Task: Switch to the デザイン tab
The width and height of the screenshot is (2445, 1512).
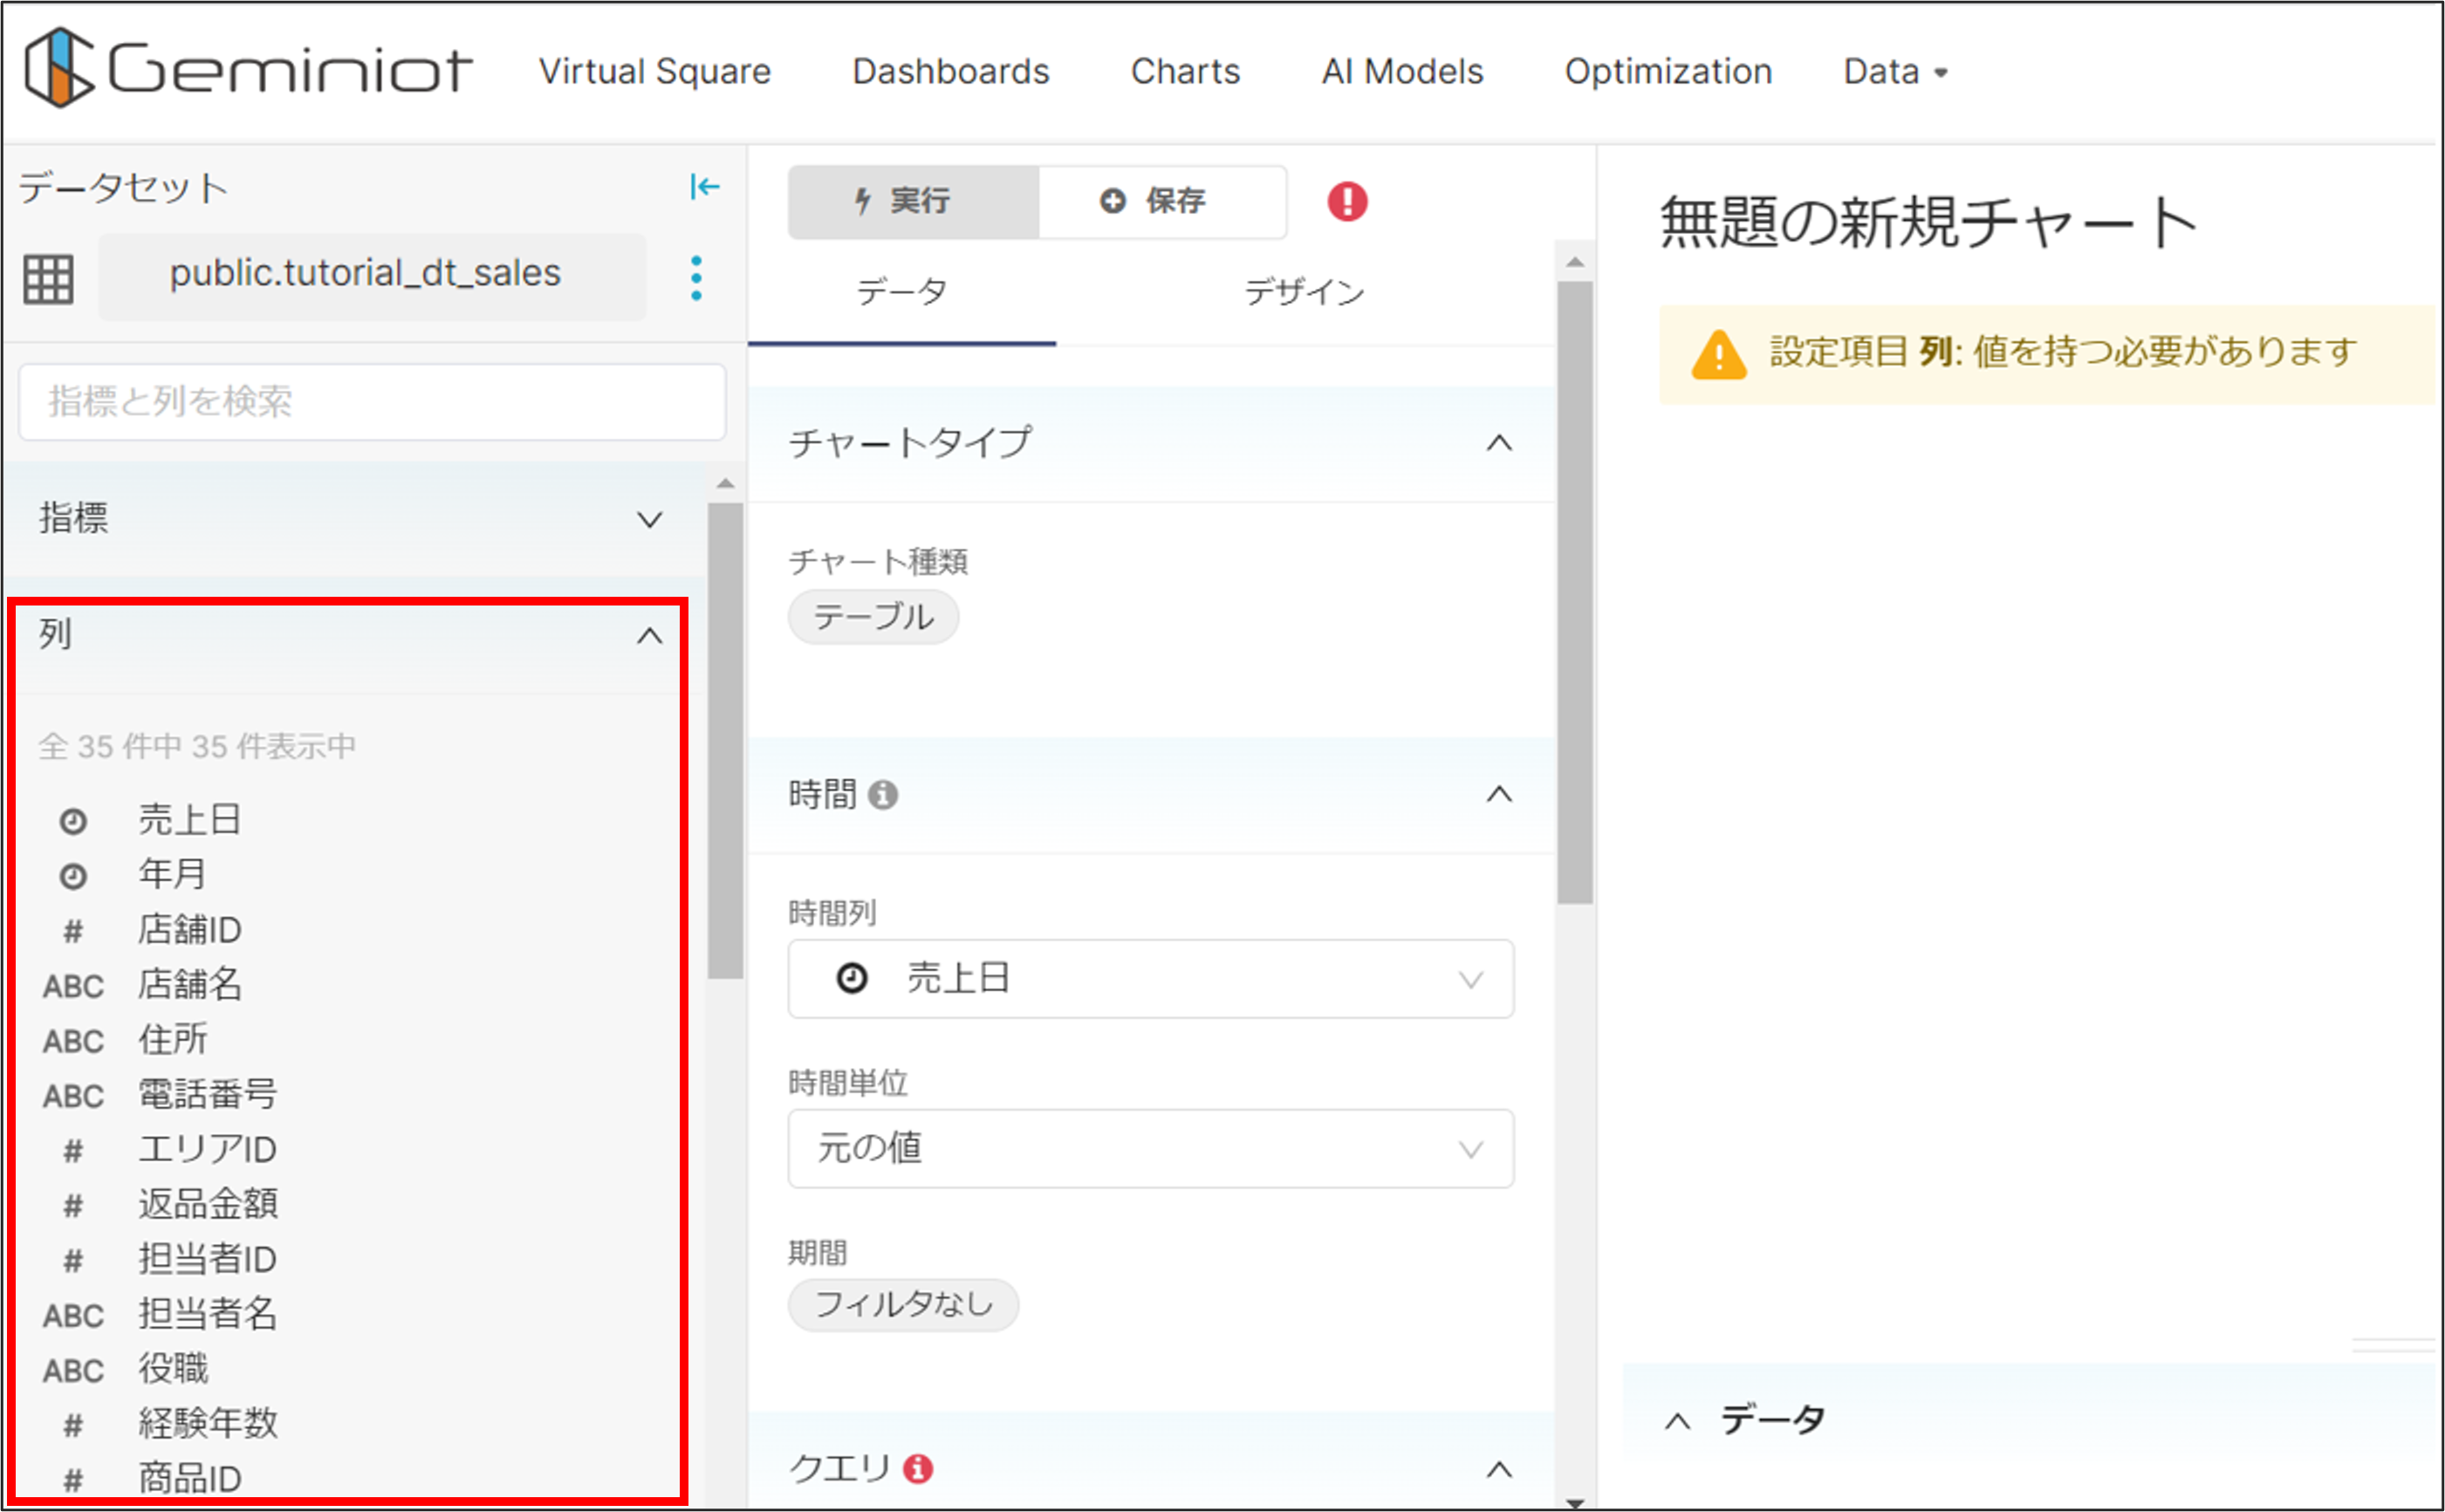Action: (x=1304, y=292)
